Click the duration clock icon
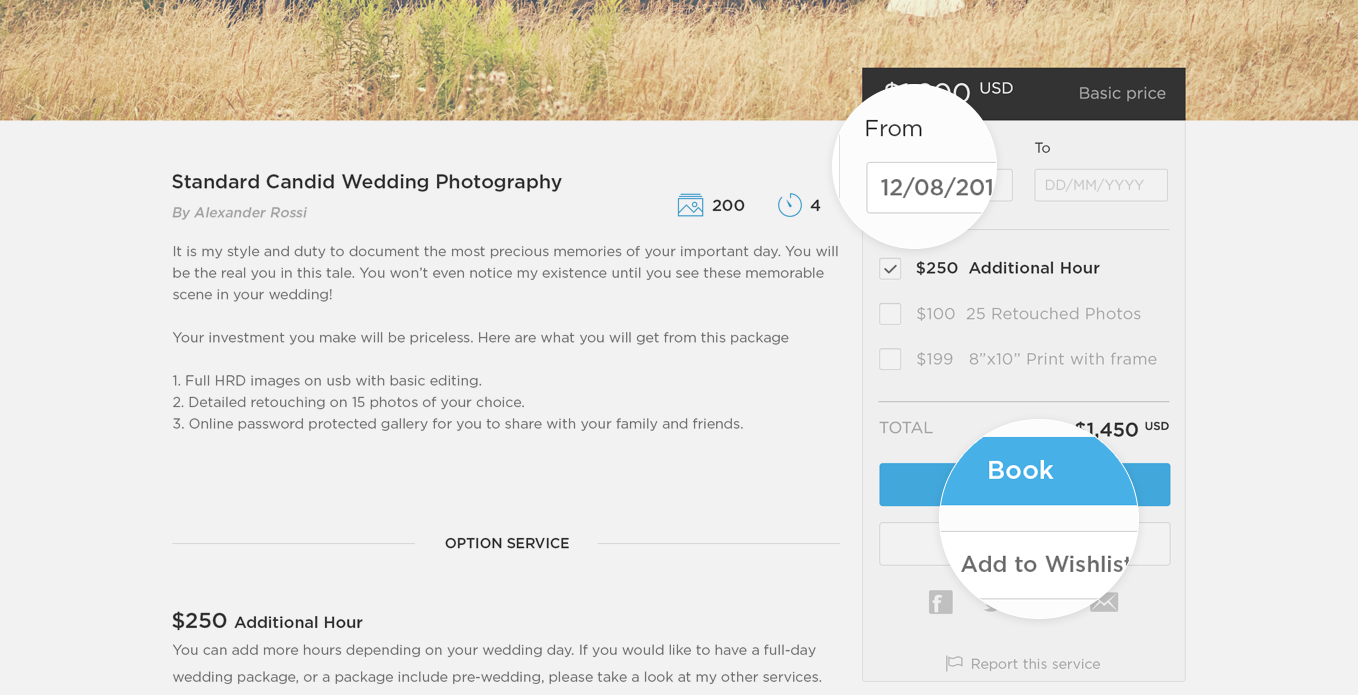Screen dimensions: 1358x695 790,205
